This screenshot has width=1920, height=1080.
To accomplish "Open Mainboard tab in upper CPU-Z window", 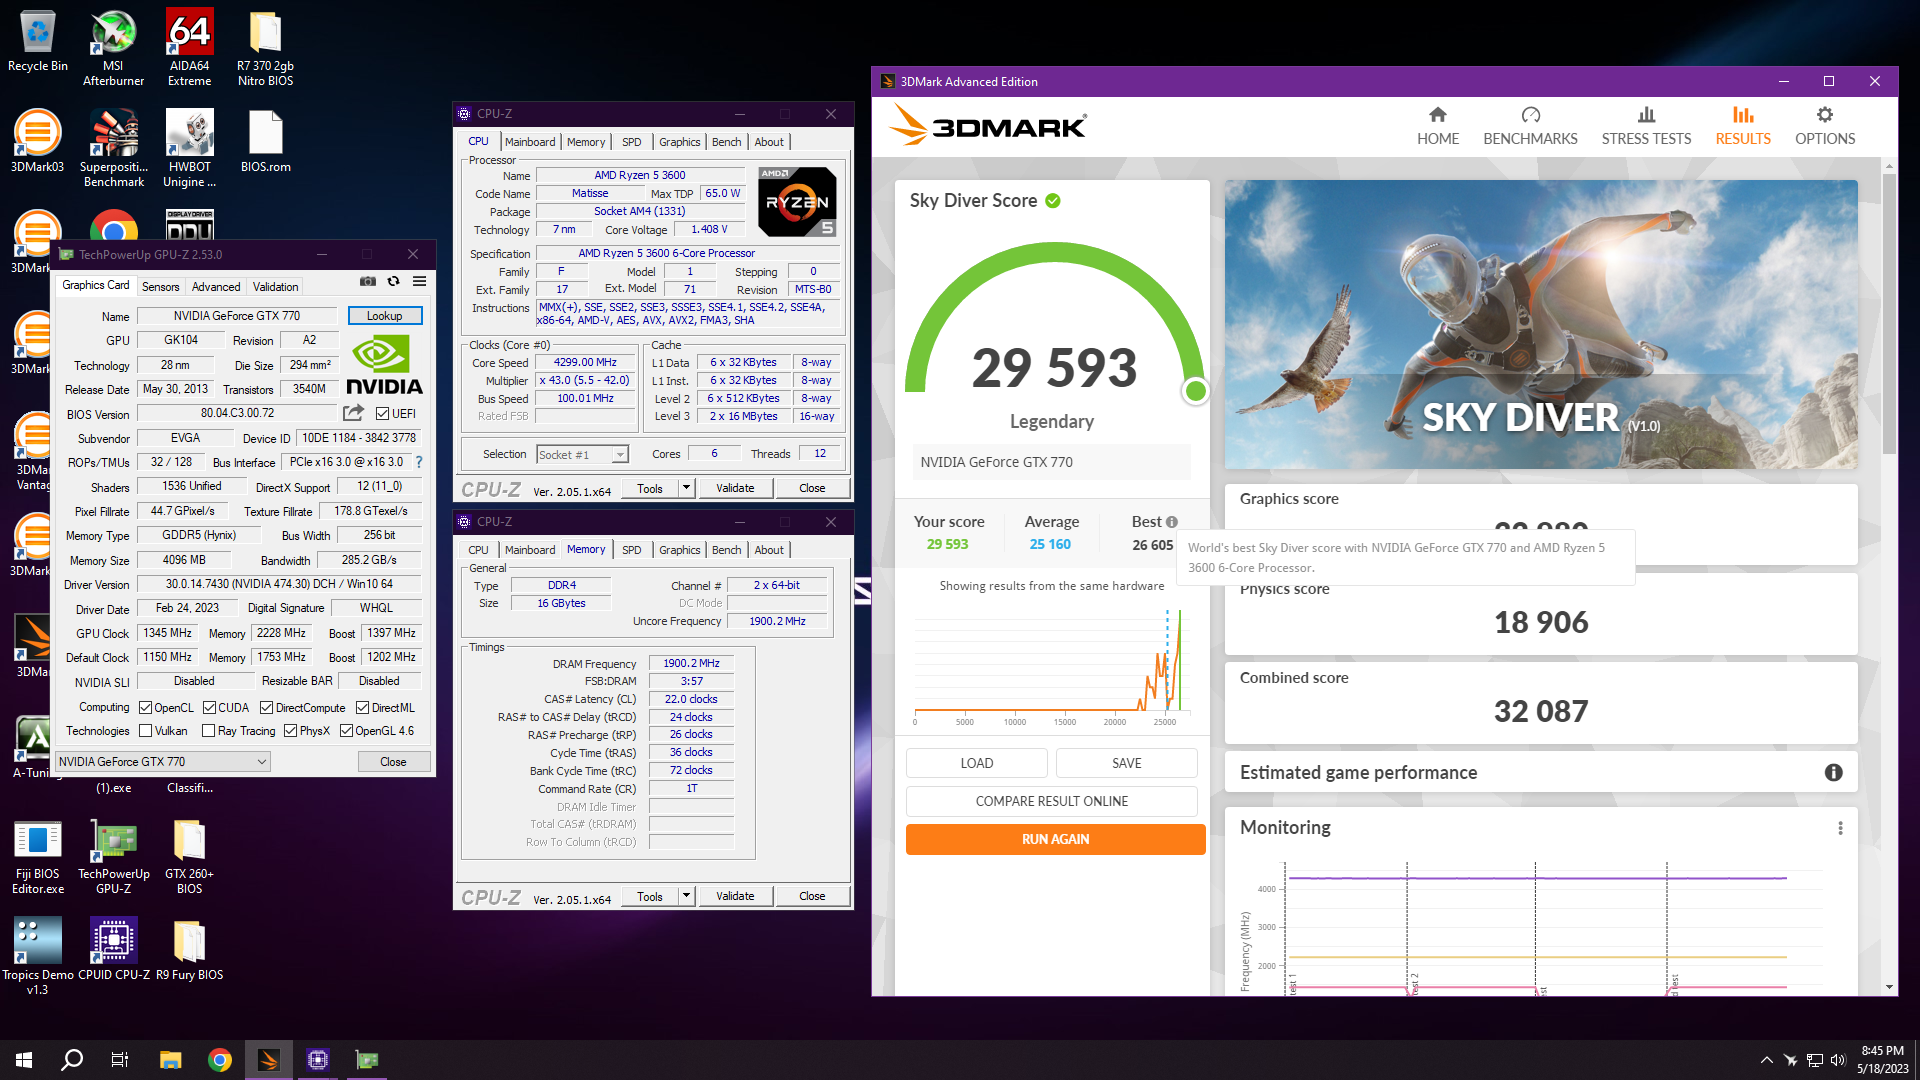I will [530, 142].
